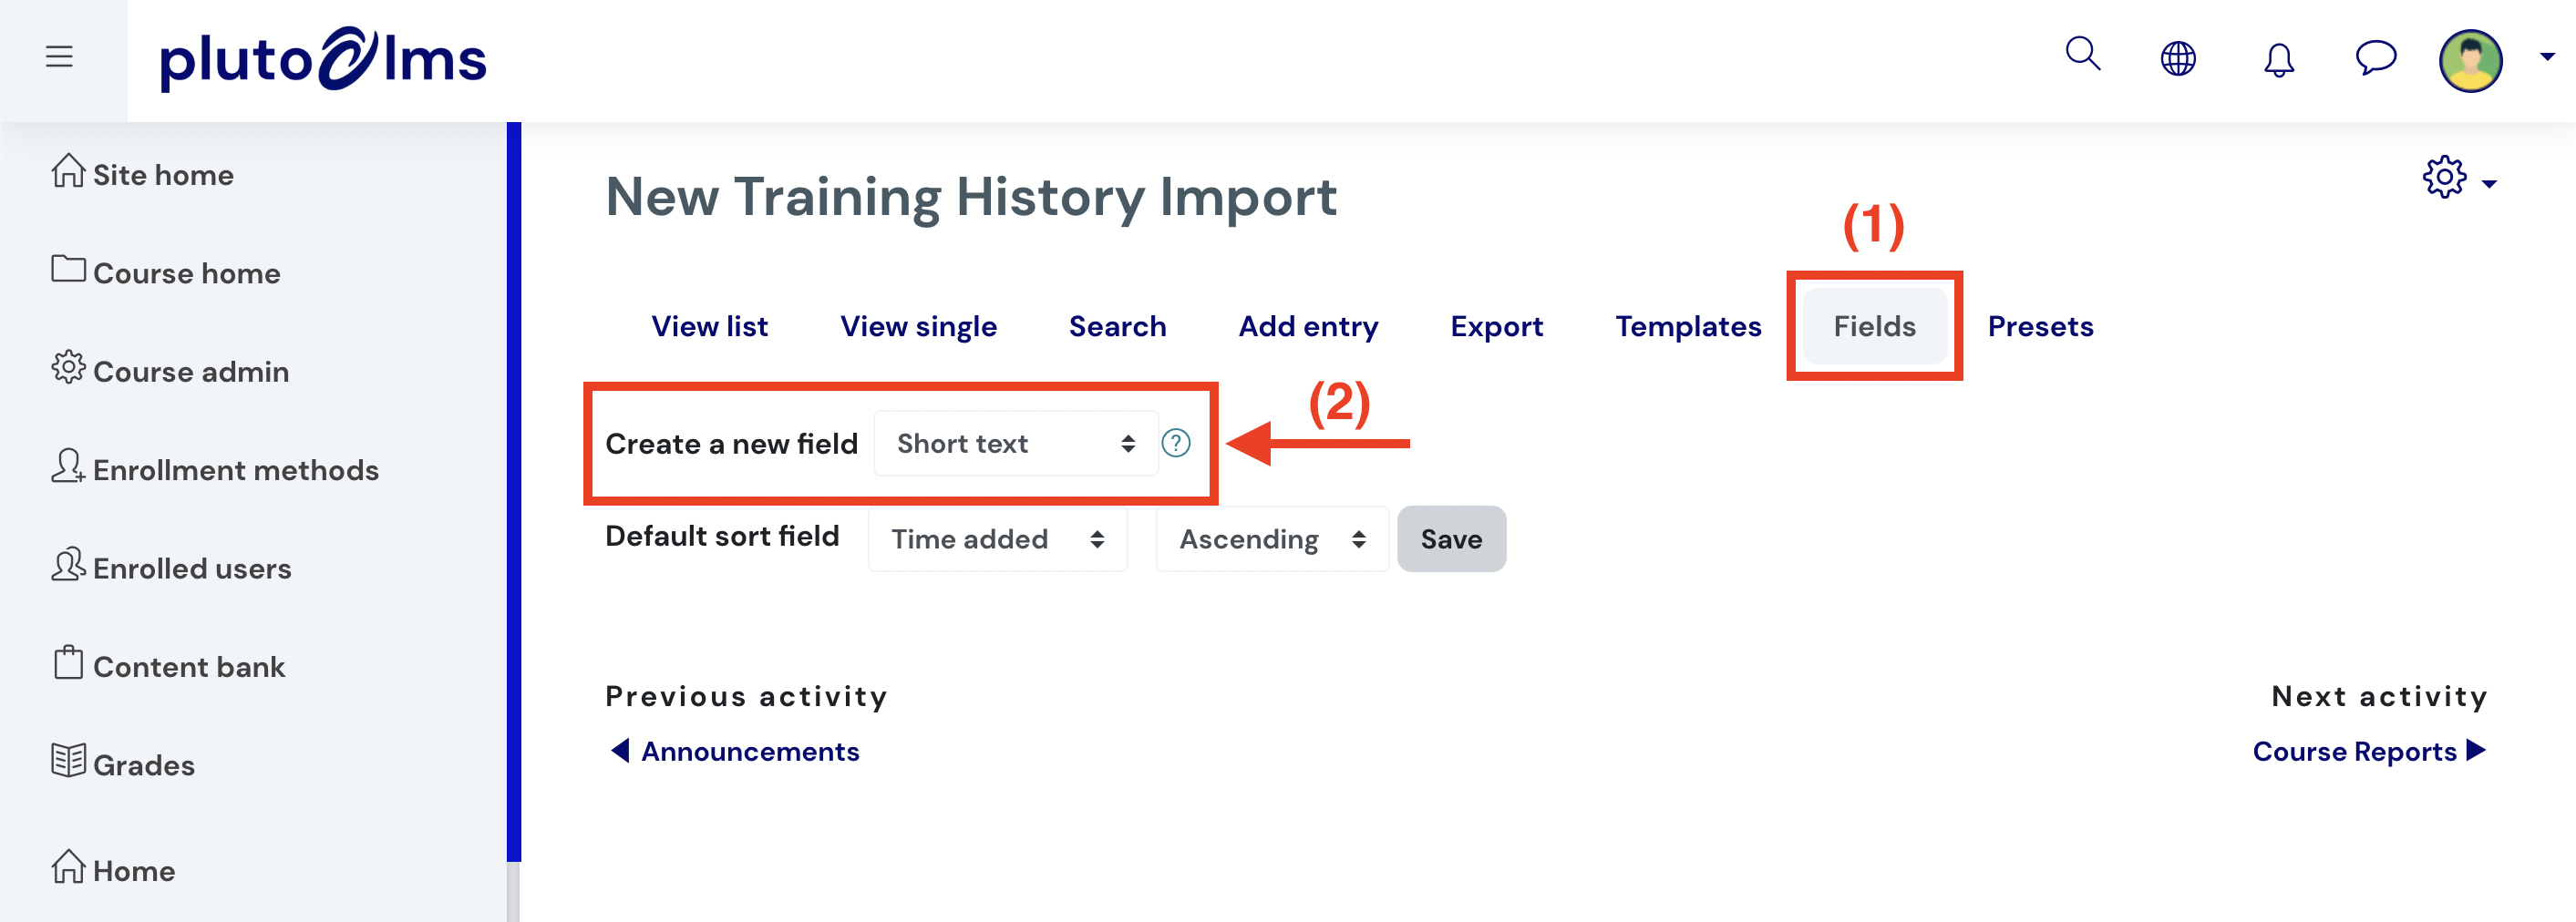
Task: Open the language globe icon
Action: click(x=2178, y=58)
